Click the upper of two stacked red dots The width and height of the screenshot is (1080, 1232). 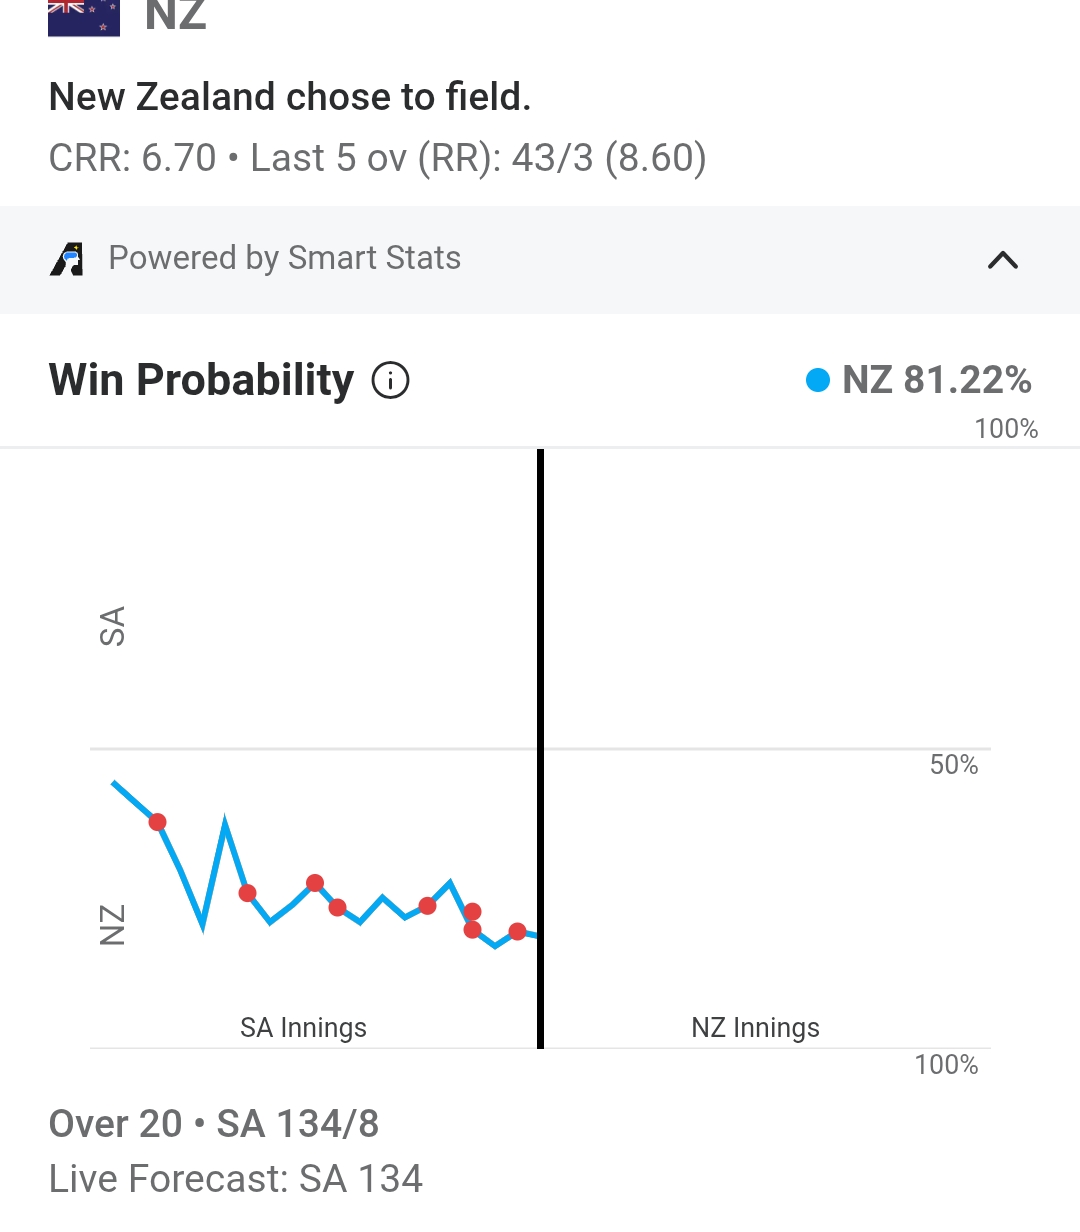click(473, 912)
